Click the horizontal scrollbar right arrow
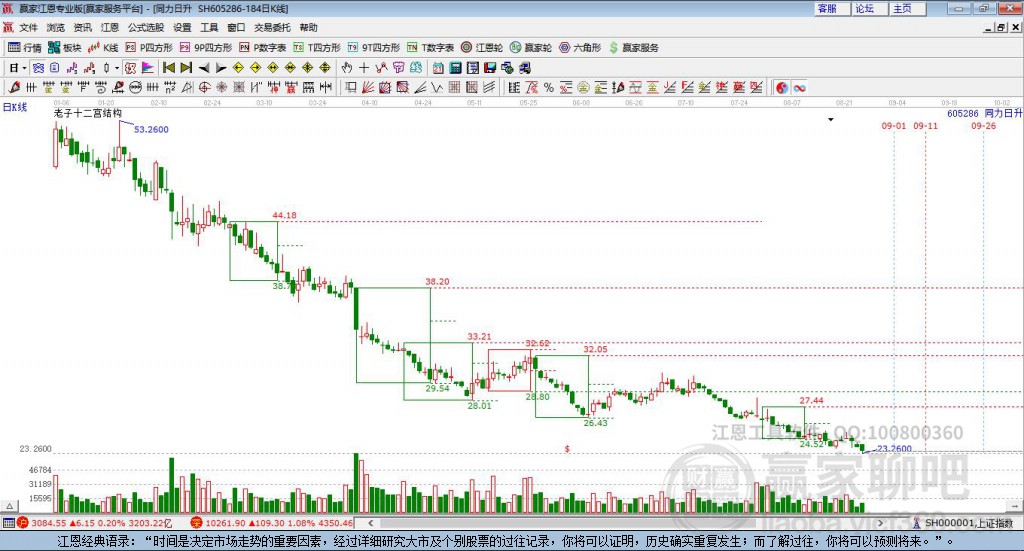1024x551 pixels. [x=880, y=523]
